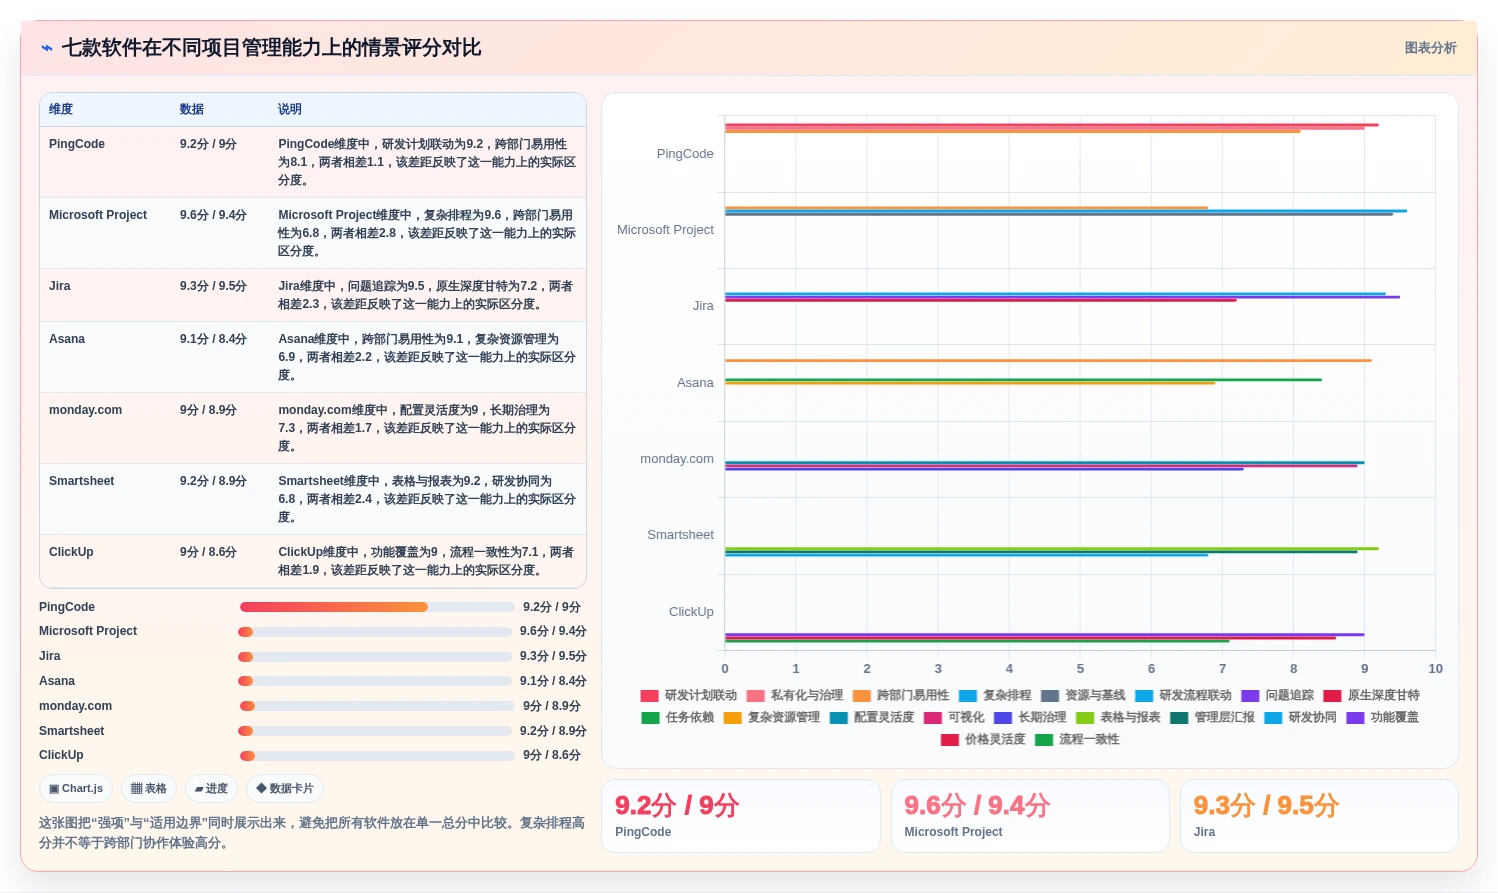
Task: Click the Smartsheet label on chart axis
Action: pos(680,535)
